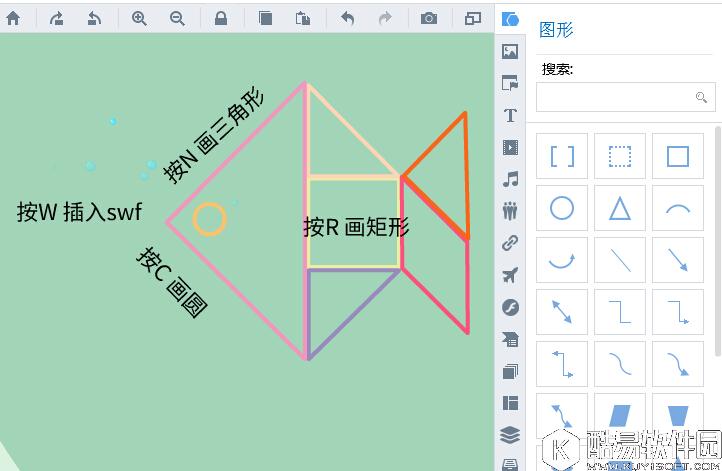Viewport: 722px width, 471px height.
Task: Open the image insert icon in sidebar
Action: click(510, 51)
